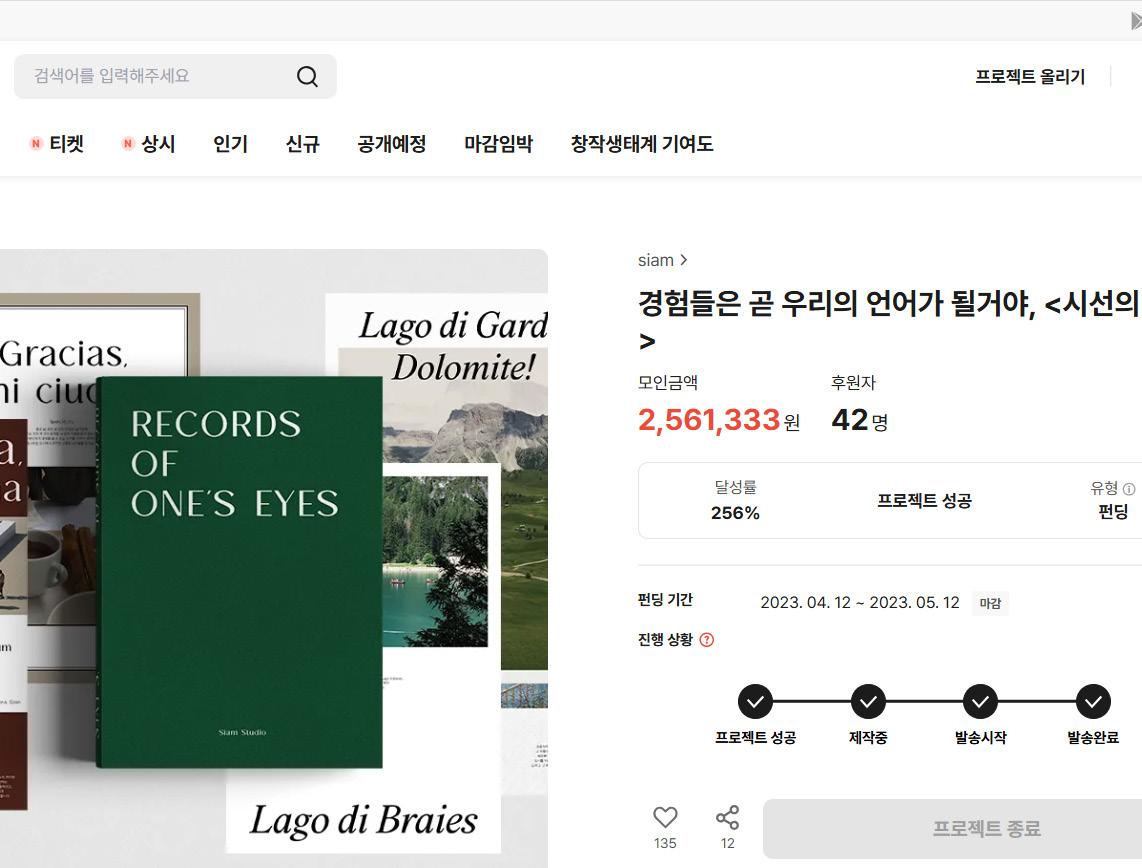The width and height of the screenshot is (1142, 868).
Task: Open the 마감임박 tab
Action: tap(498, 143)
